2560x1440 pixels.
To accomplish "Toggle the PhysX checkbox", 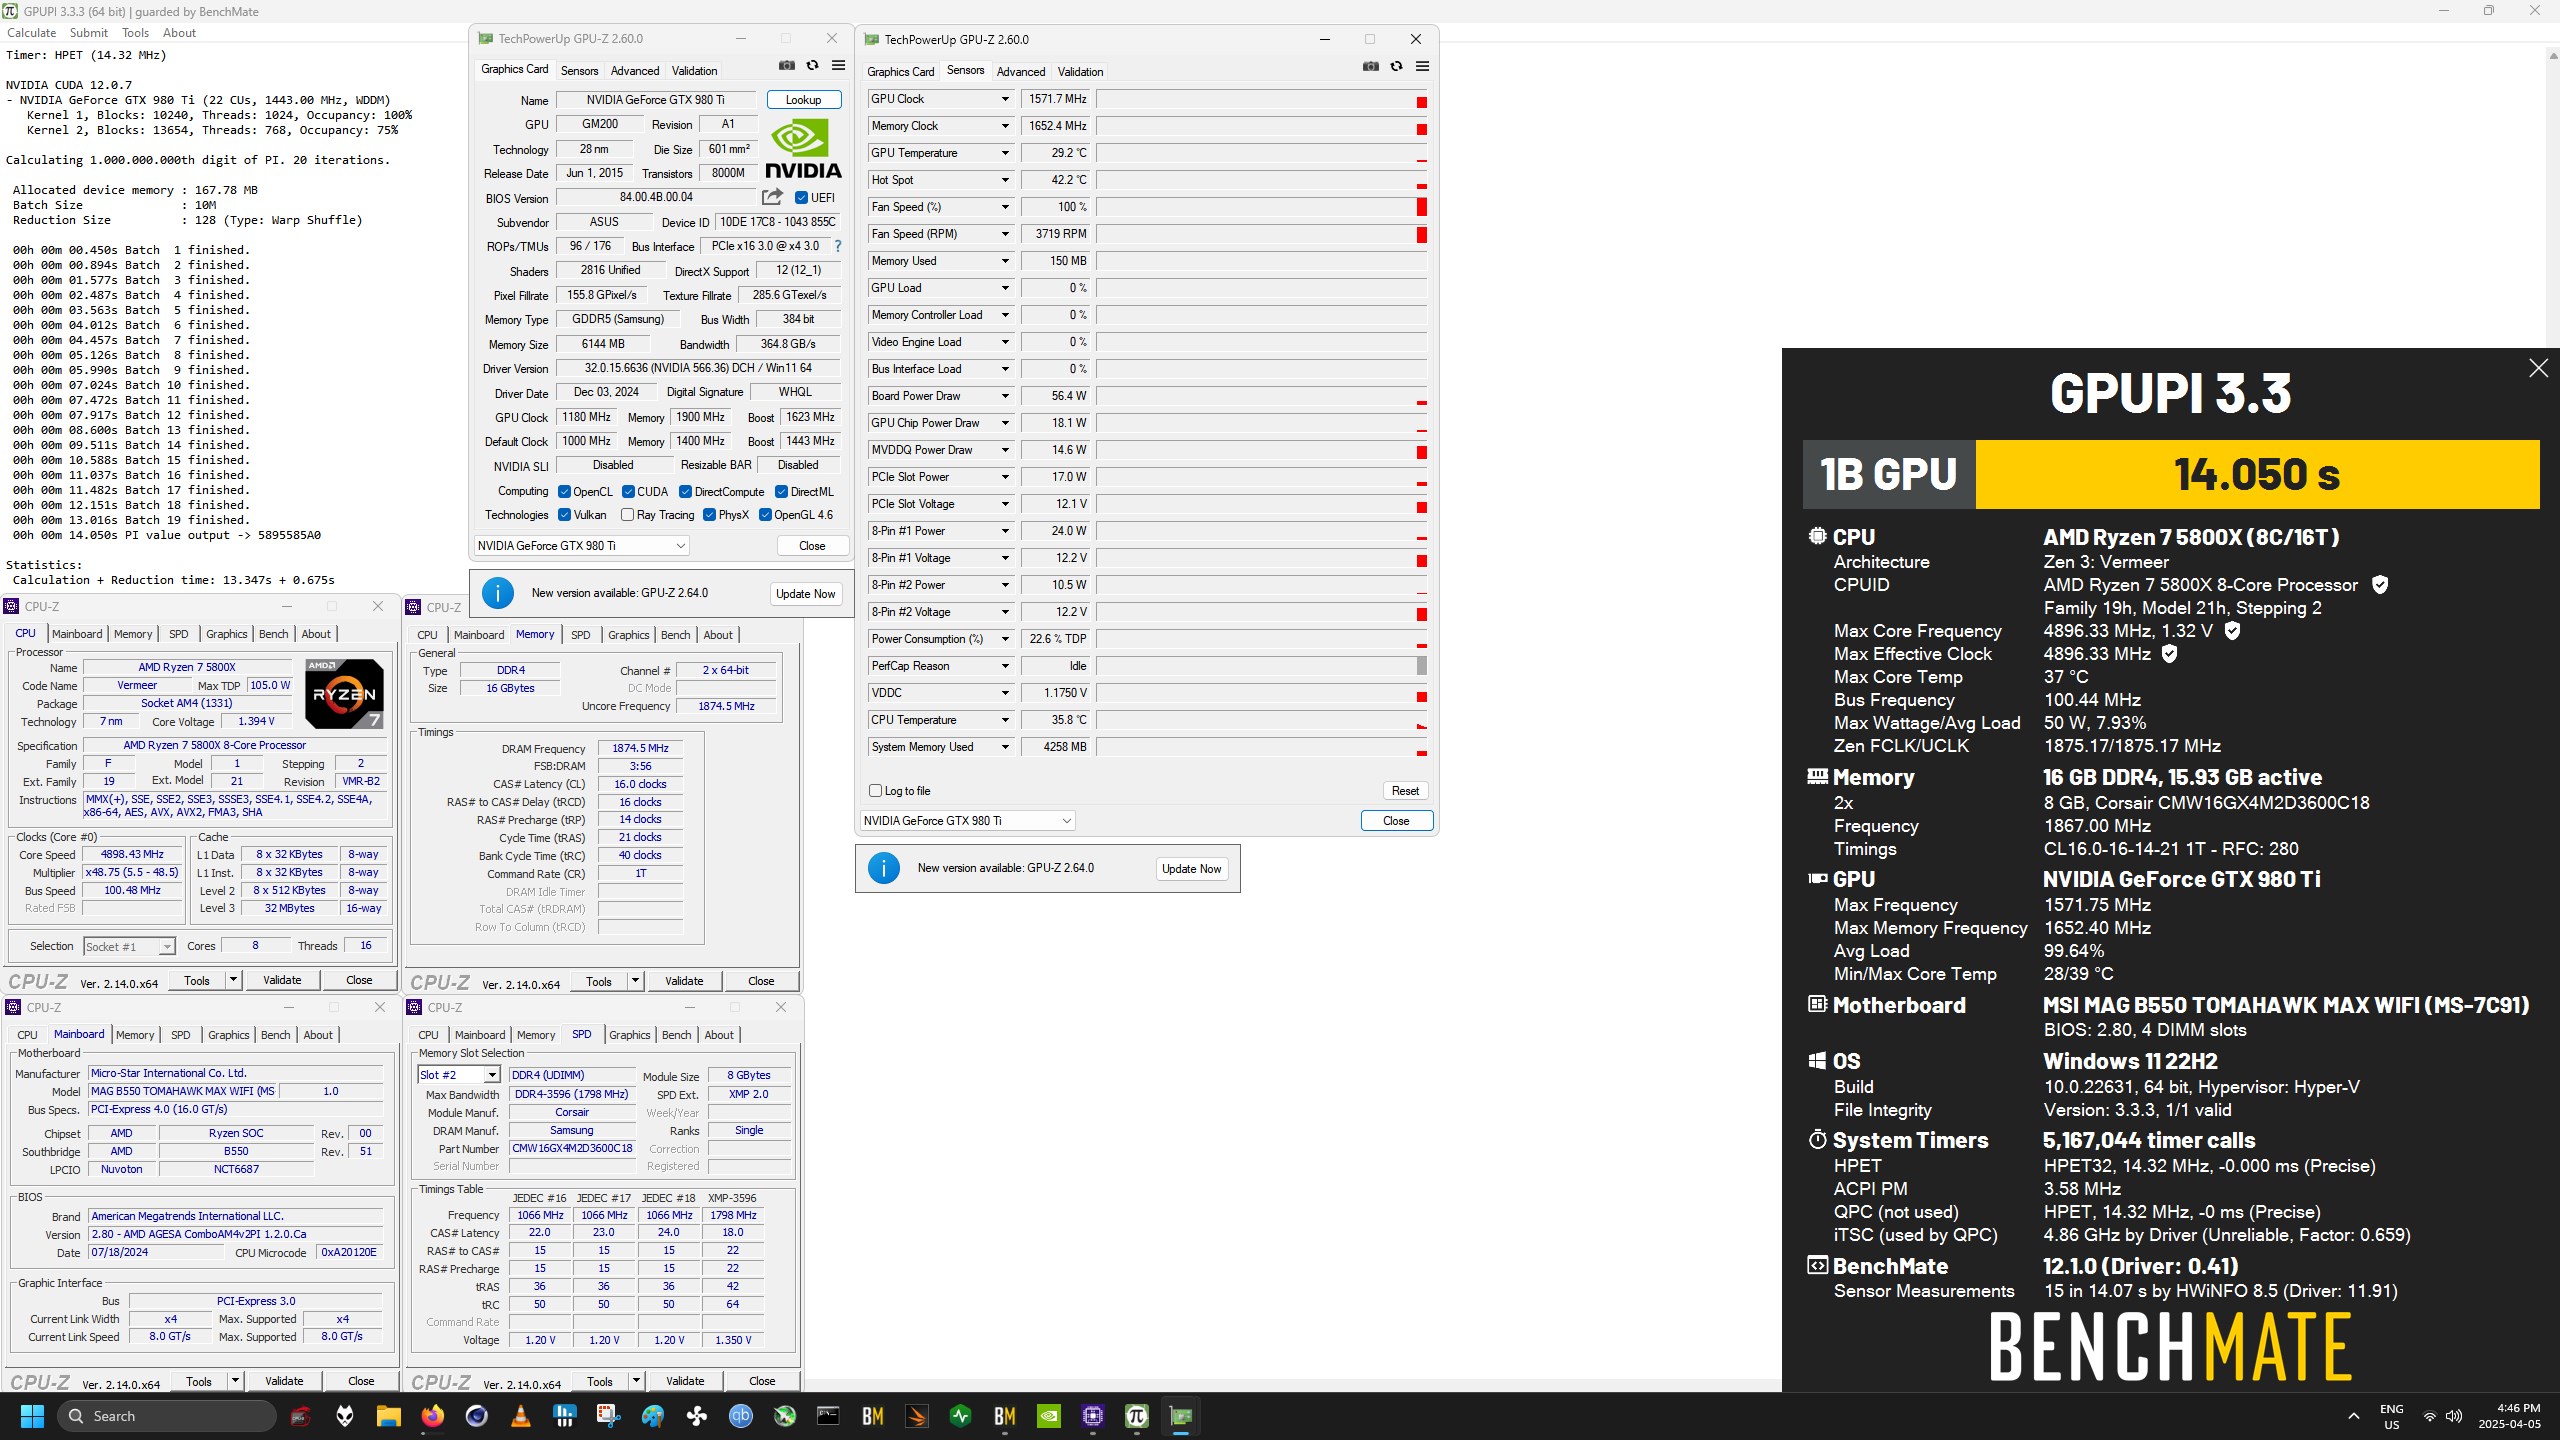I will pyautogui.click(x=709, y=515).
